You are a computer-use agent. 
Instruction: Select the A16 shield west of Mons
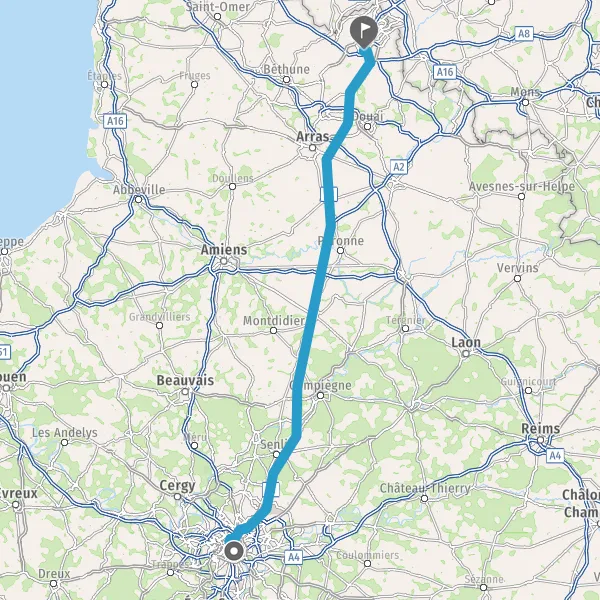click(x=445, y=72)
